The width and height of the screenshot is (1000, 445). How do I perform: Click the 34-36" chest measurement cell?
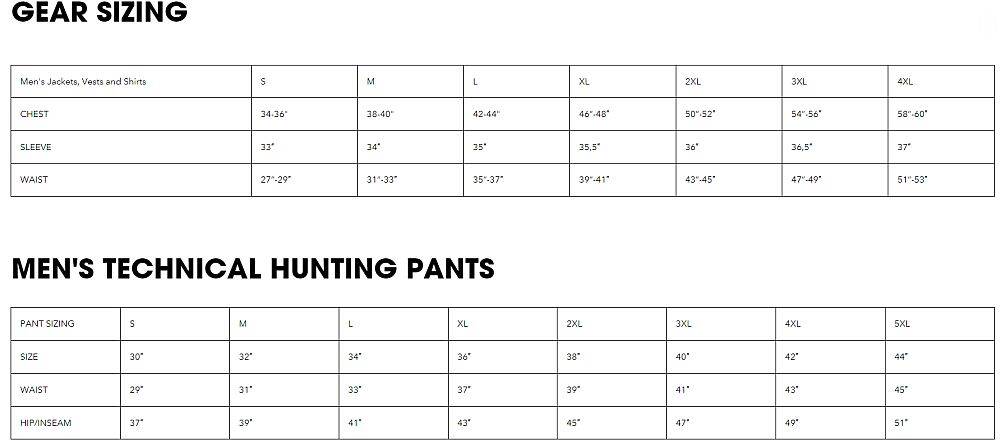point(274,115)
